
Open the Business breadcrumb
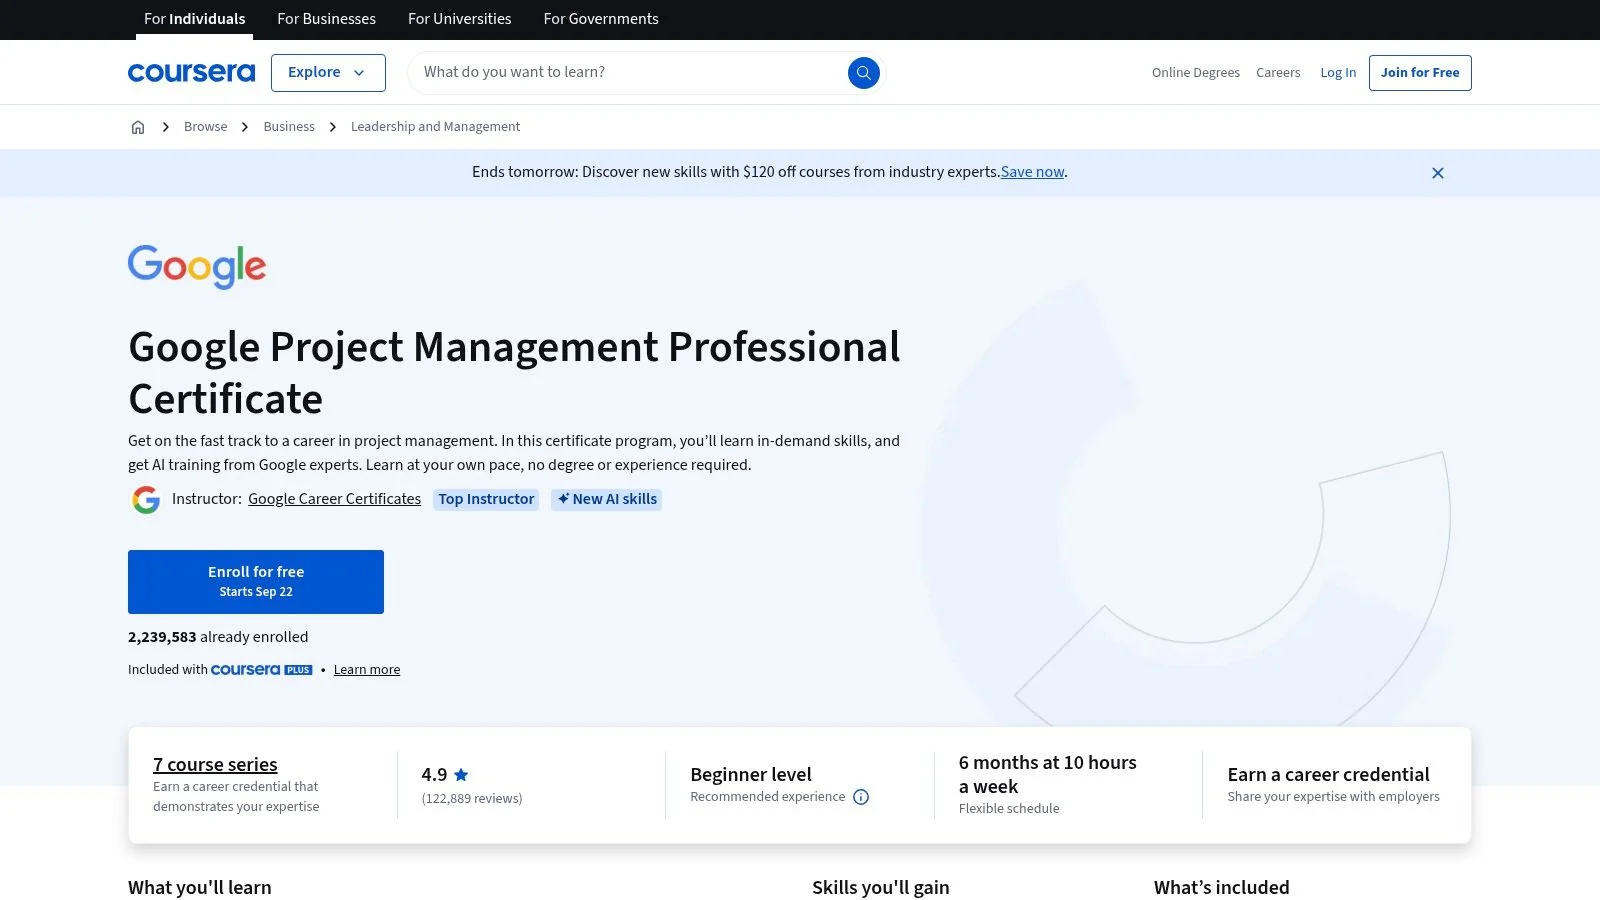(x=289, y=127)
